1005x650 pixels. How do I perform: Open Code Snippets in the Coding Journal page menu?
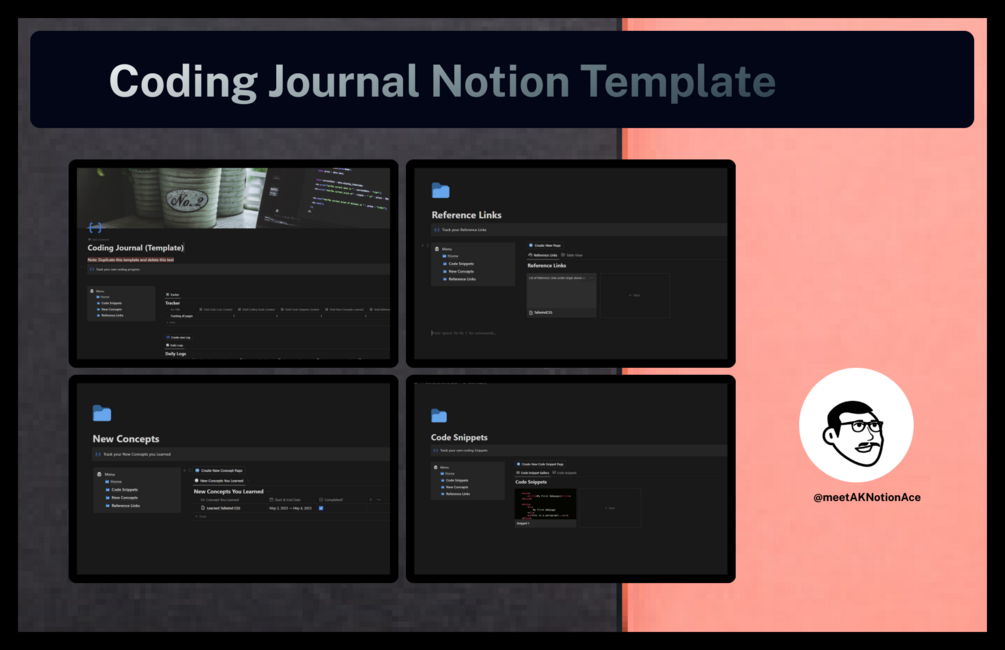coord(109,303)
